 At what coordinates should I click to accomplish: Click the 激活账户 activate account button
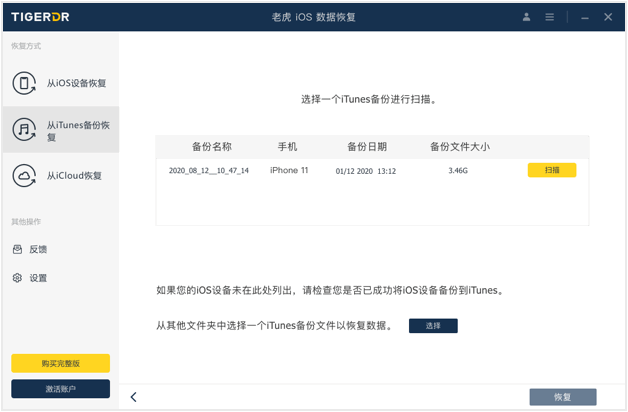pyautogui.click(x=60, y=388)
